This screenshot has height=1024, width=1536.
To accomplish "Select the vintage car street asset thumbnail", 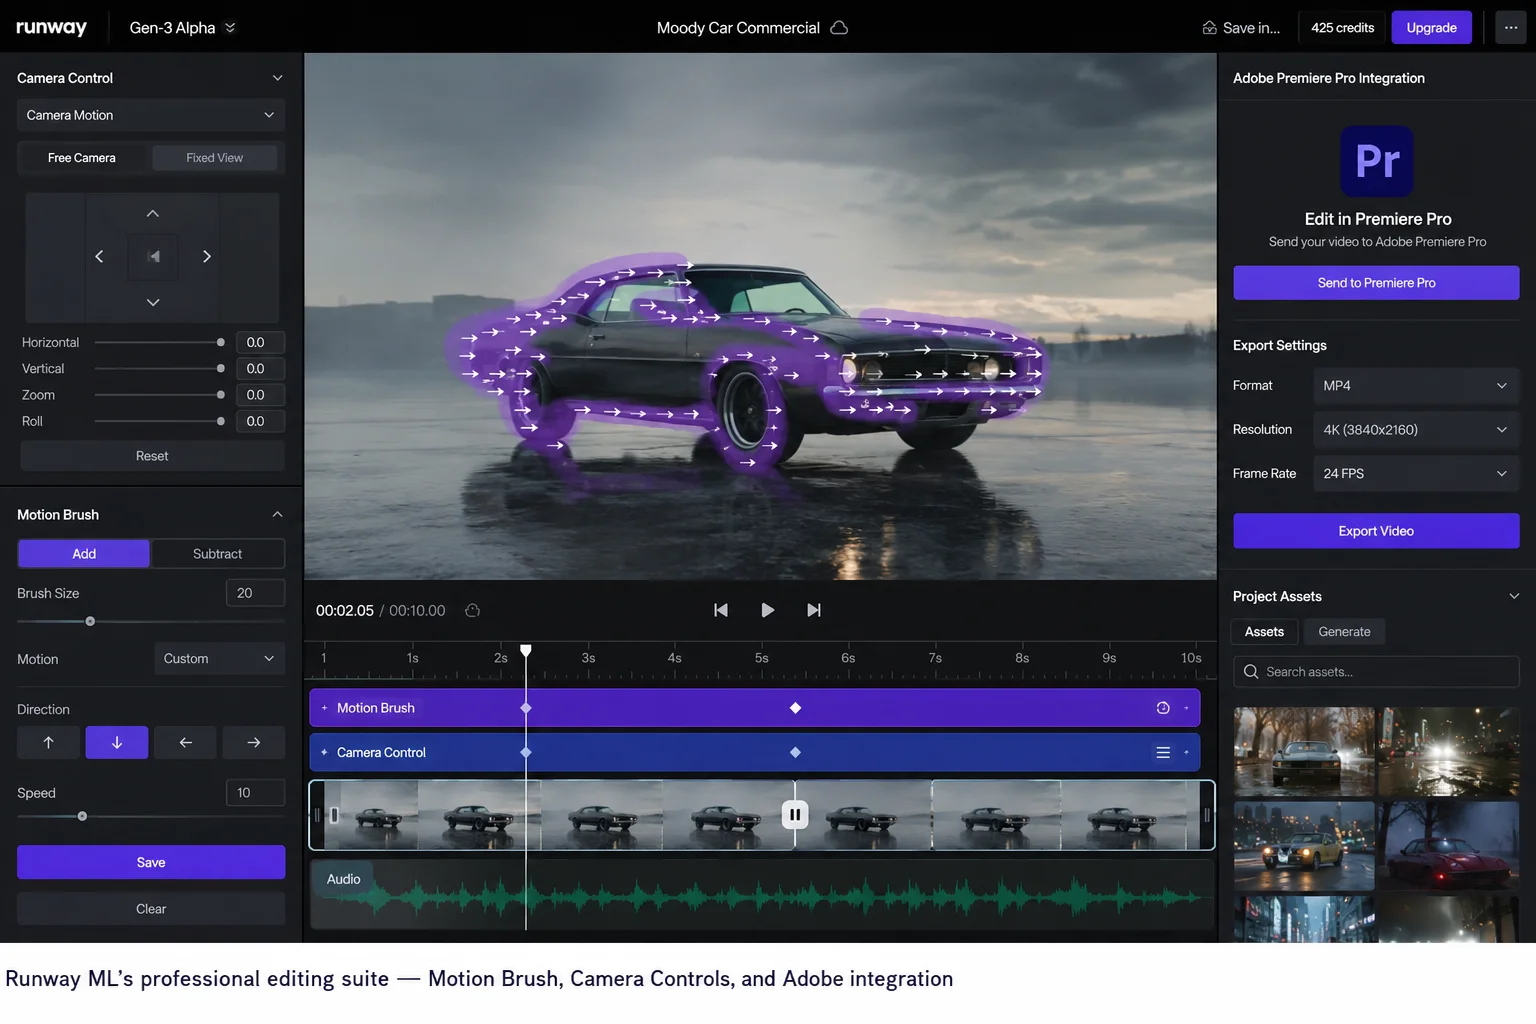I will click(1304, 752).
